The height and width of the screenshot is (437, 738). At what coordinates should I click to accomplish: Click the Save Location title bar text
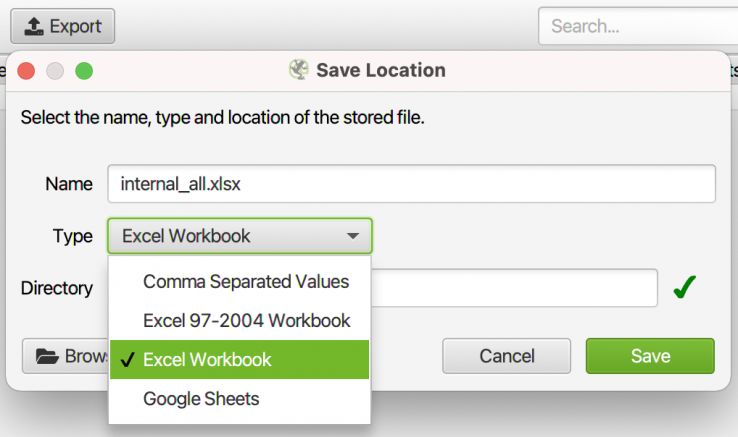click(x=381, y=71)
